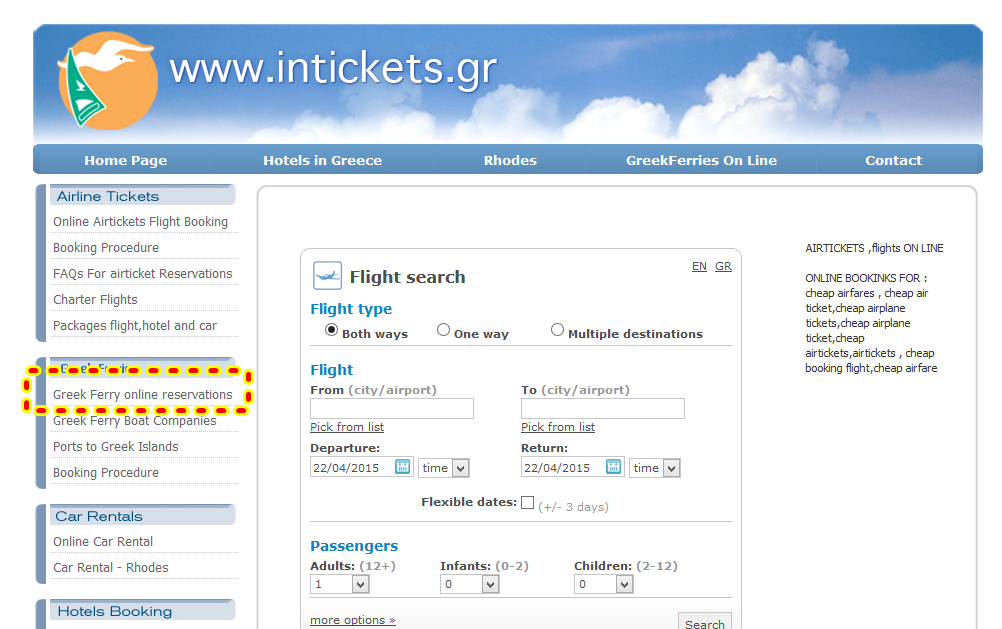Open the Departure time dropdown
Image resolution: width=1002 pixels, height=629 pixels.
[x=444, y=468]
